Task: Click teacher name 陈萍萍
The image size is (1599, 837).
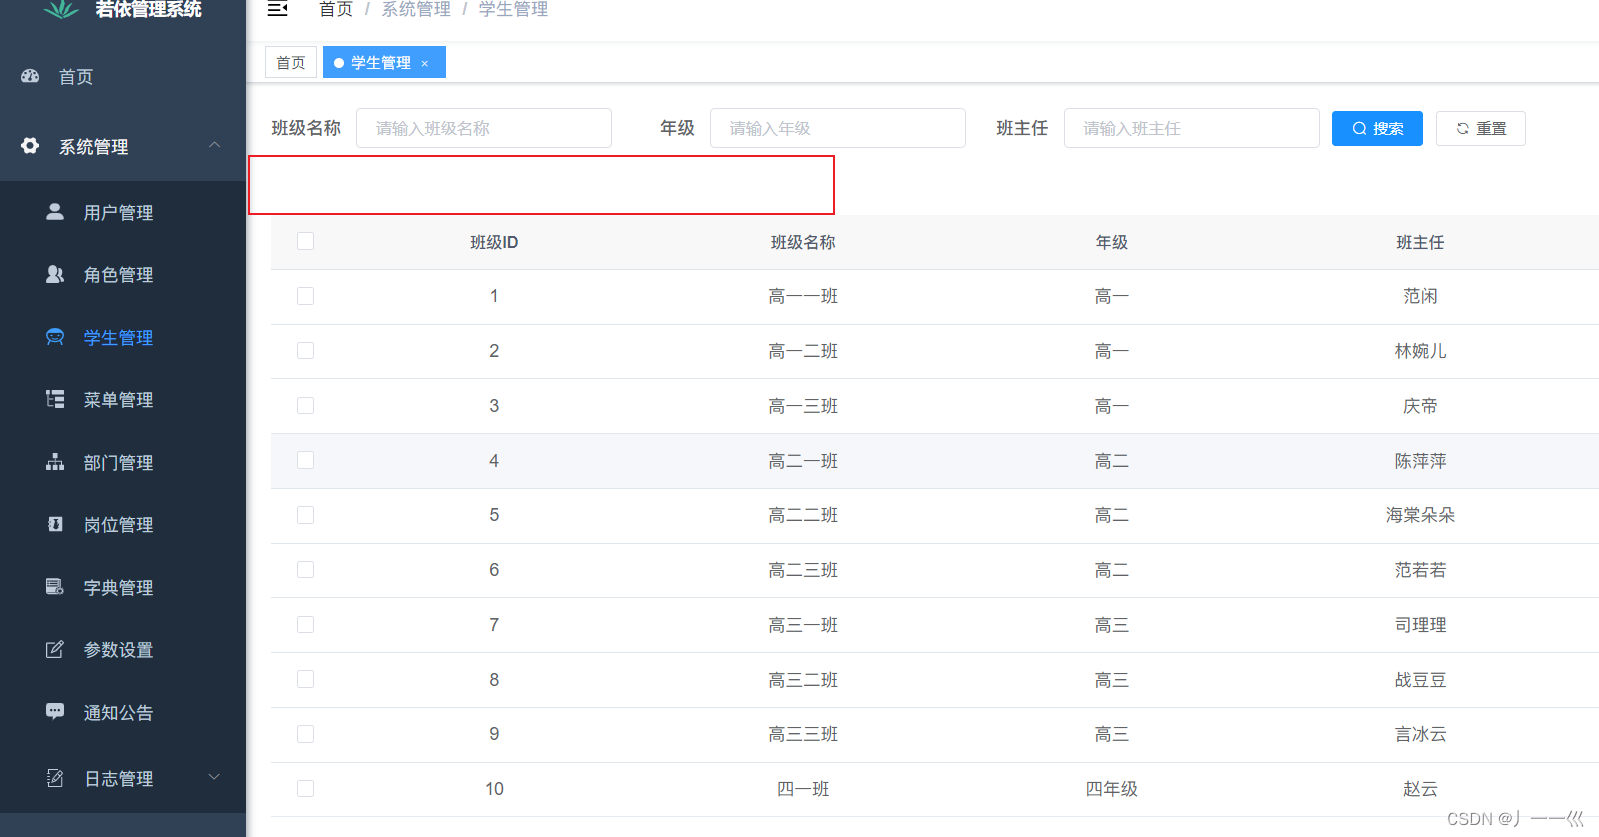Action: click(1420, 461)
